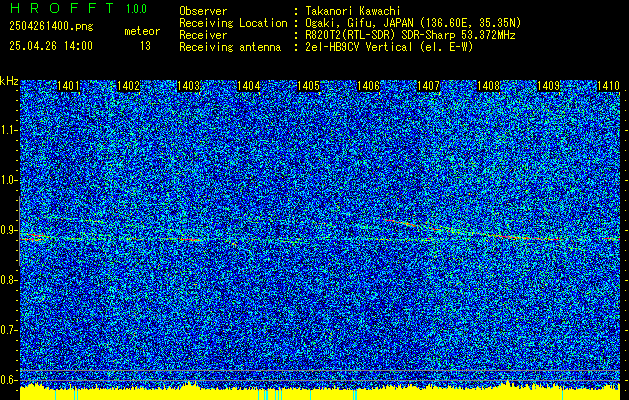
Task: Click the Receiver field label
Action: coord(203,35)
